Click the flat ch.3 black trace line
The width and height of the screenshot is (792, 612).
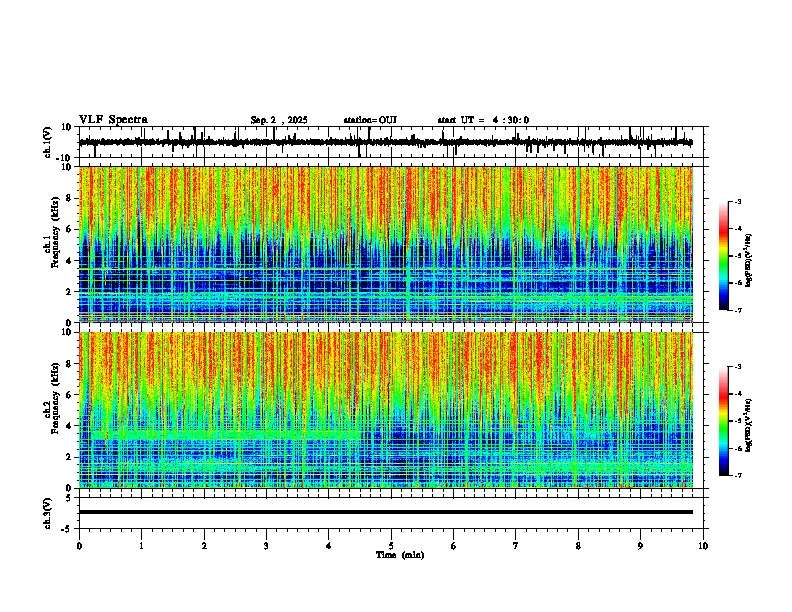(386, 512)
